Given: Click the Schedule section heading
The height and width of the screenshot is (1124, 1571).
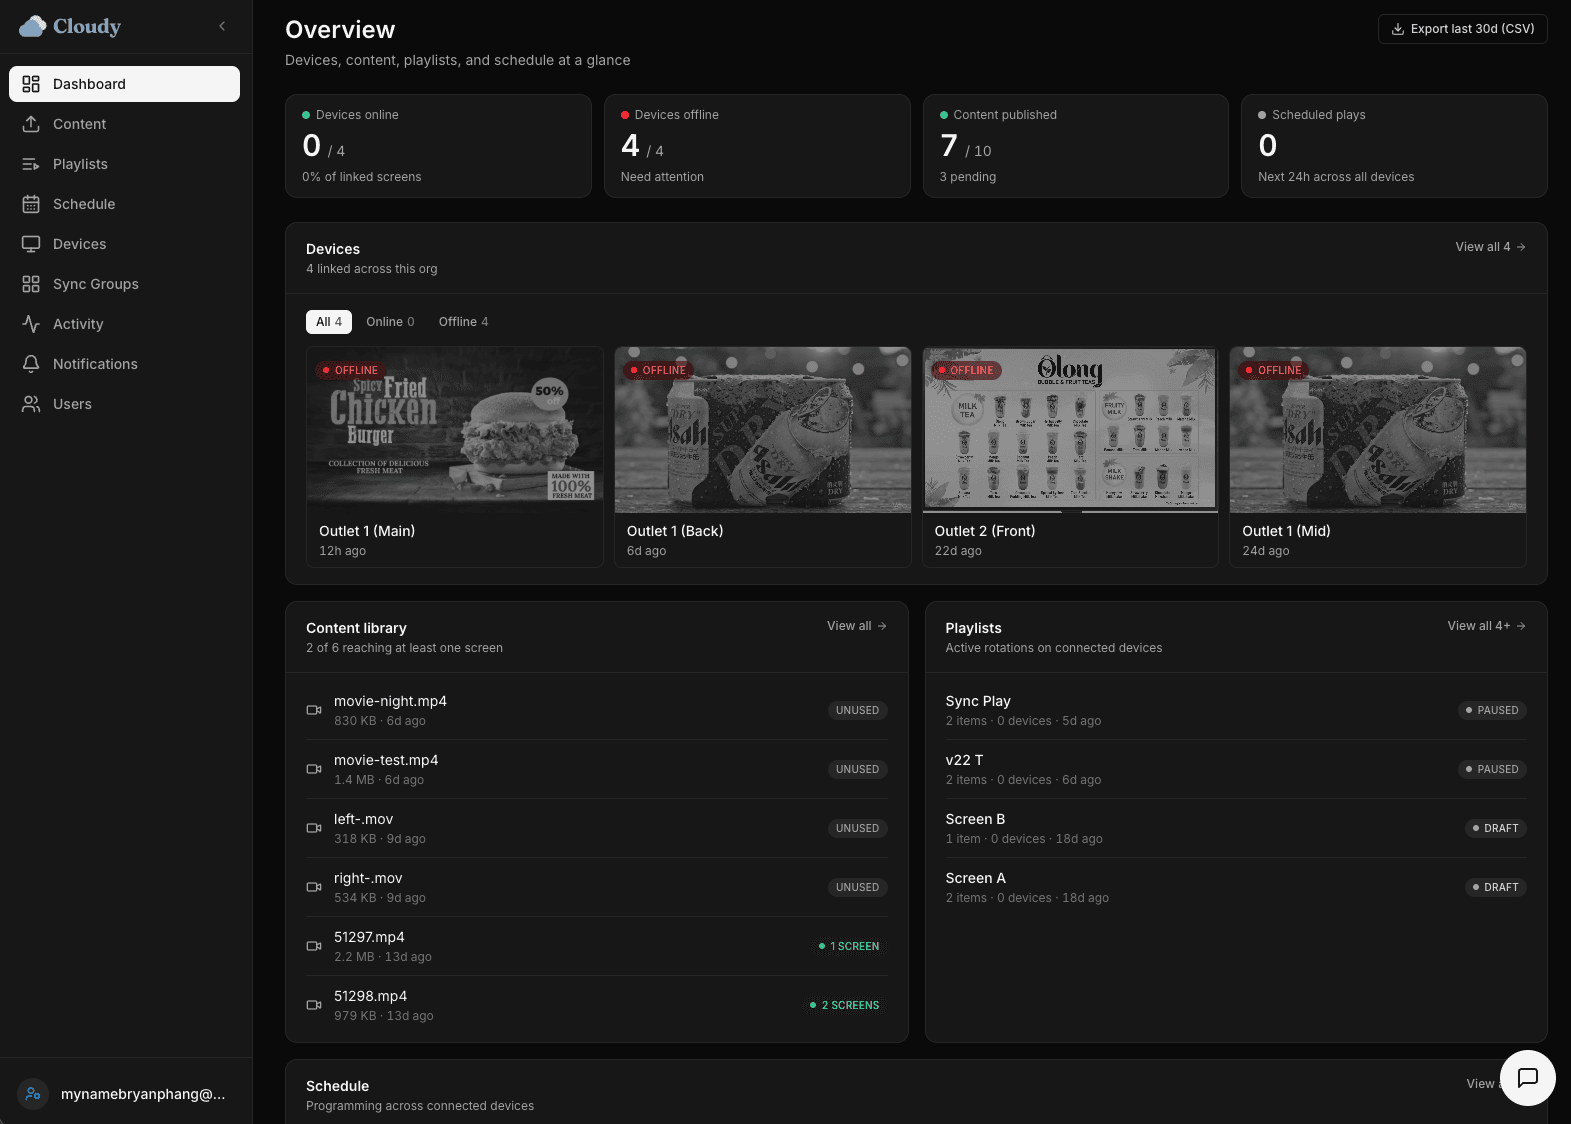Looking at the screenshot, I should (x=337, y=1086).
